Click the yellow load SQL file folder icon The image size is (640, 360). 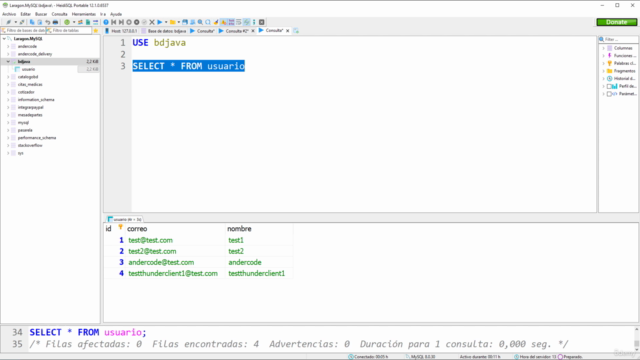point(172,22)
